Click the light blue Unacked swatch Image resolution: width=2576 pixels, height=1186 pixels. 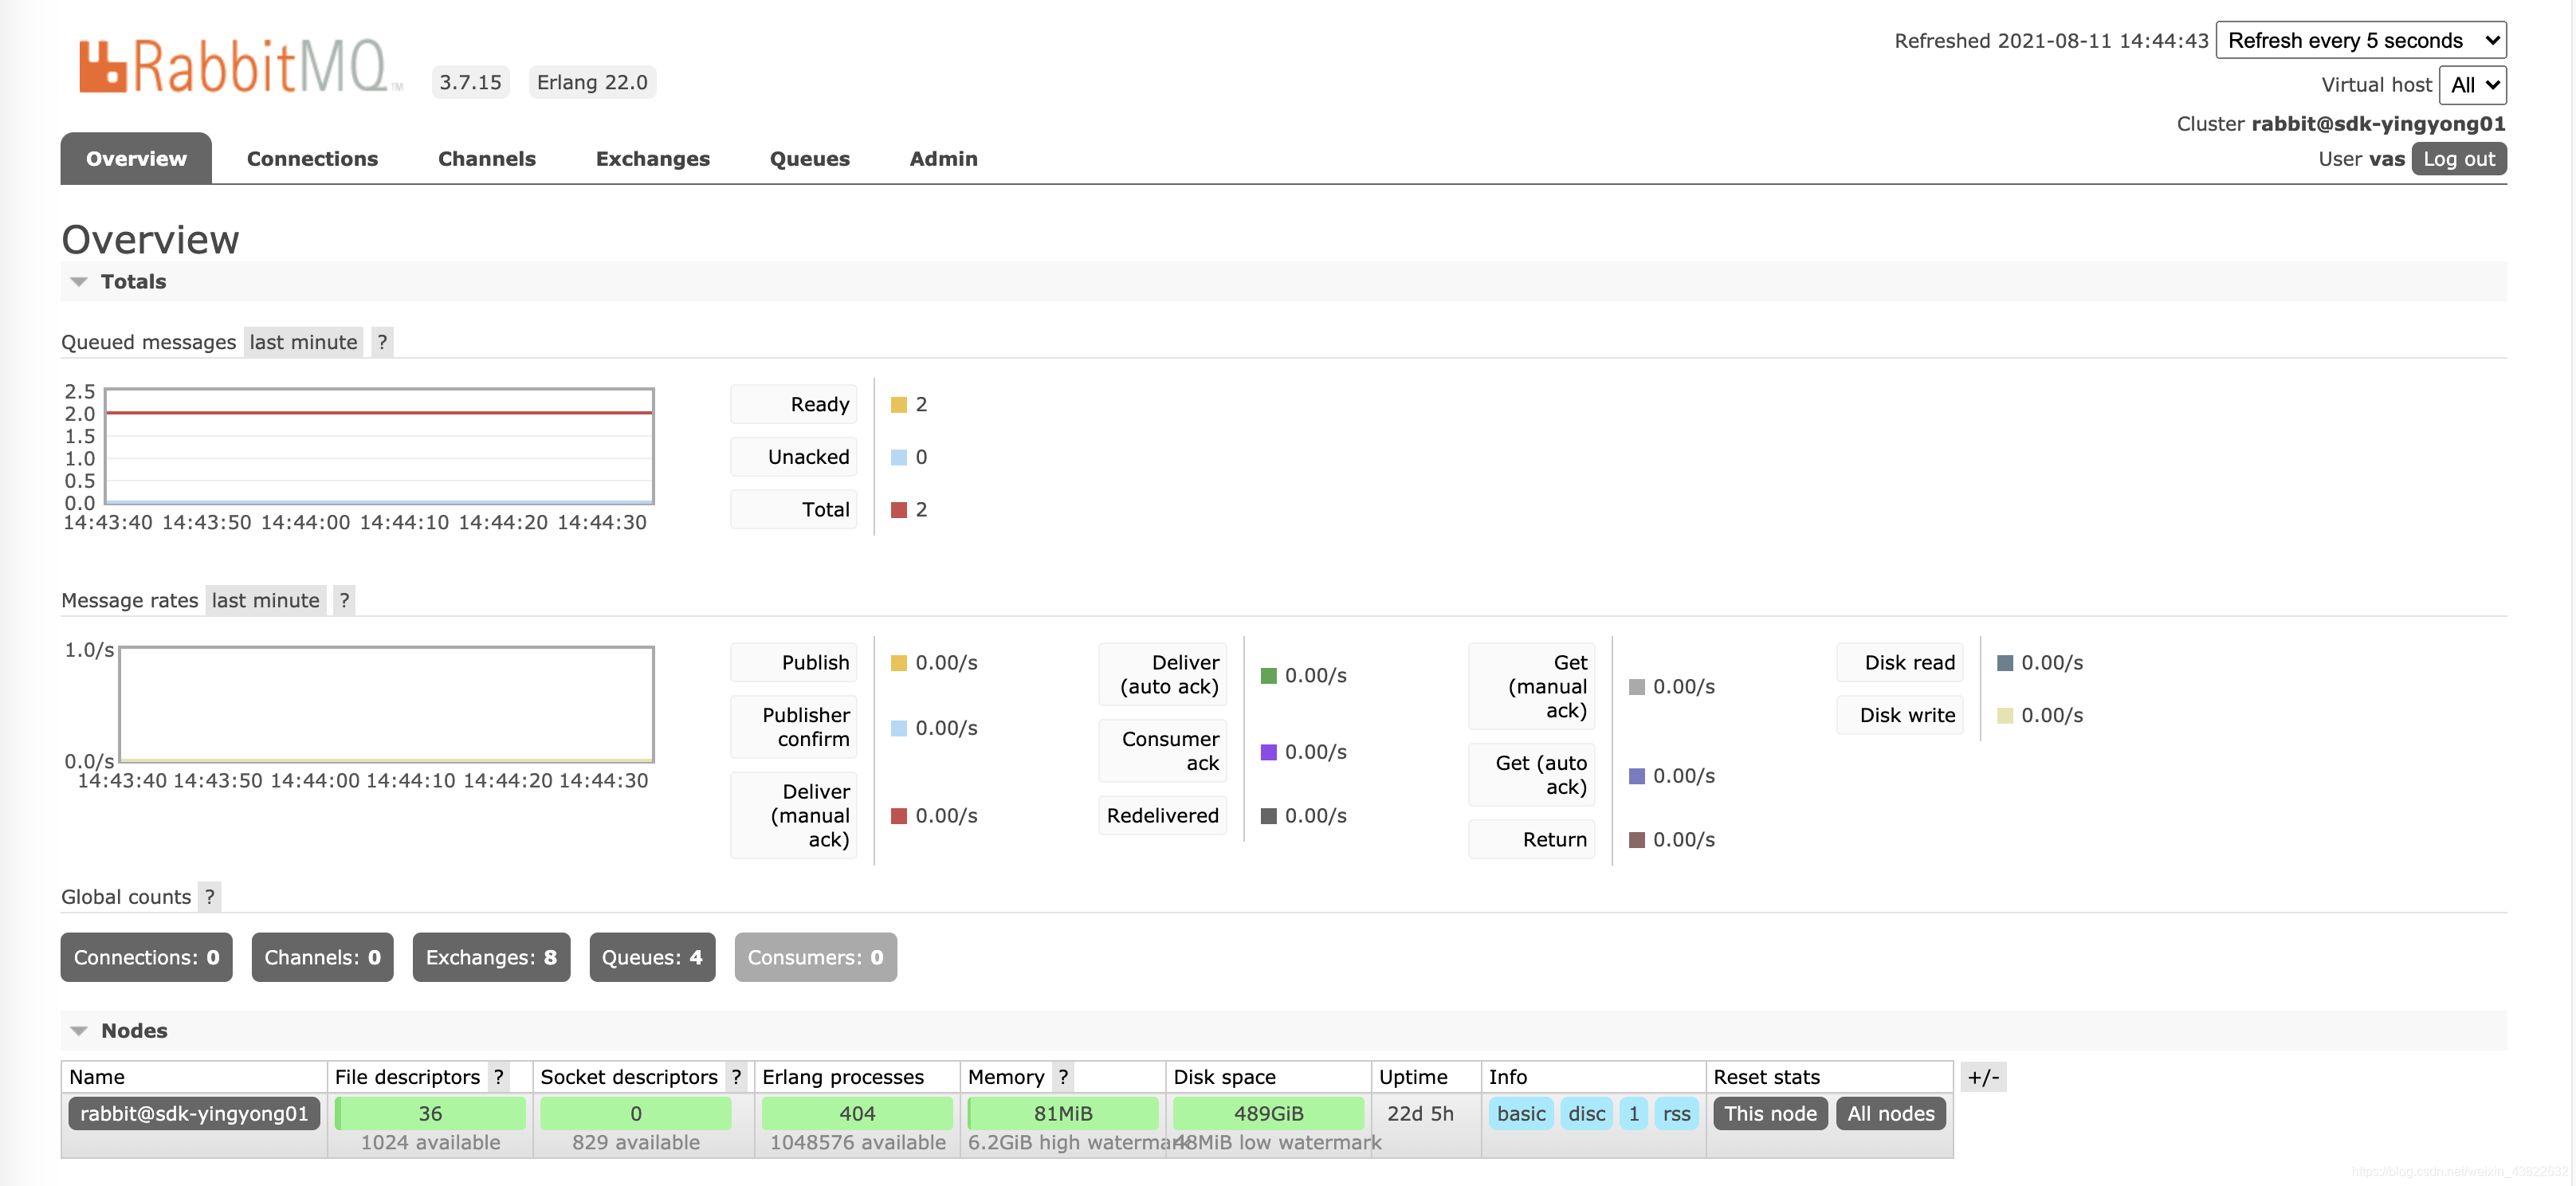[899, 458]
